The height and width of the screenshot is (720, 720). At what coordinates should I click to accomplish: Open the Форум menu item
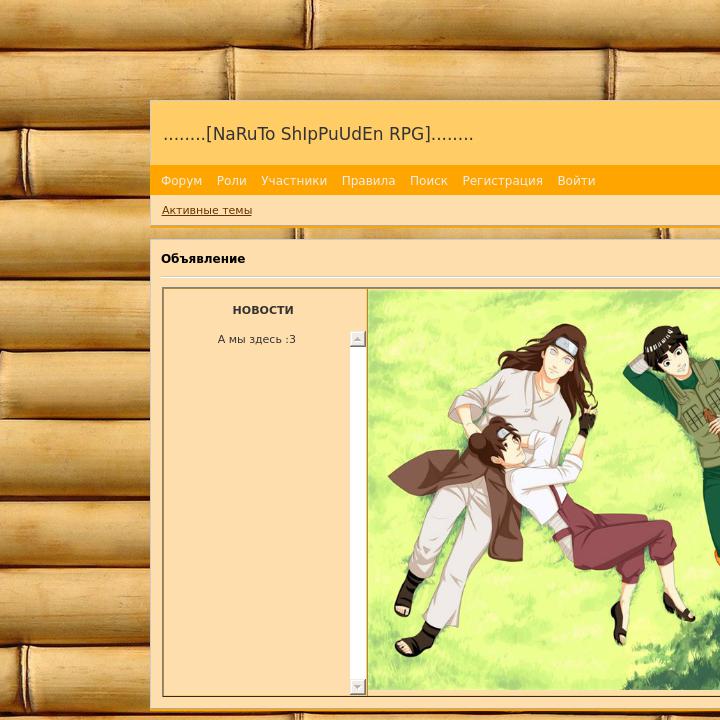pyautogui.click(x=181, y=180)
